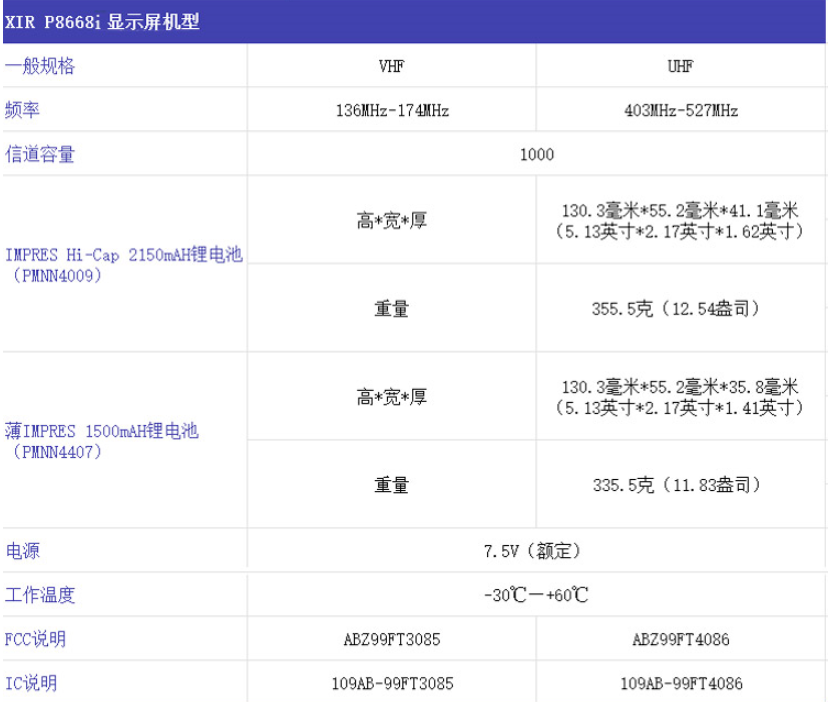The width and height of the screenshot is (829, 702).
Task: Select the '薄IMPRES 1500mAH锂电池' label
Action: click(x=102, y=431)
